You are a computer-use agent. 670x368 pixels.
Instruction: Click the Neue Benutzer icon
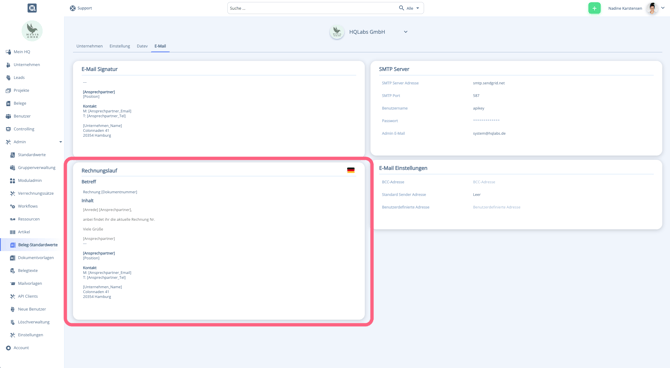pyautogui.click(x=12, y=309)
